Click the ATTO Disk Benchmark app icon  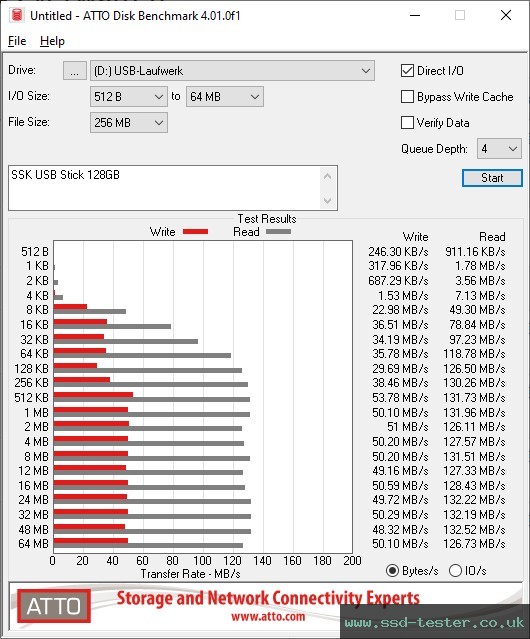click(x=17, y=15)
